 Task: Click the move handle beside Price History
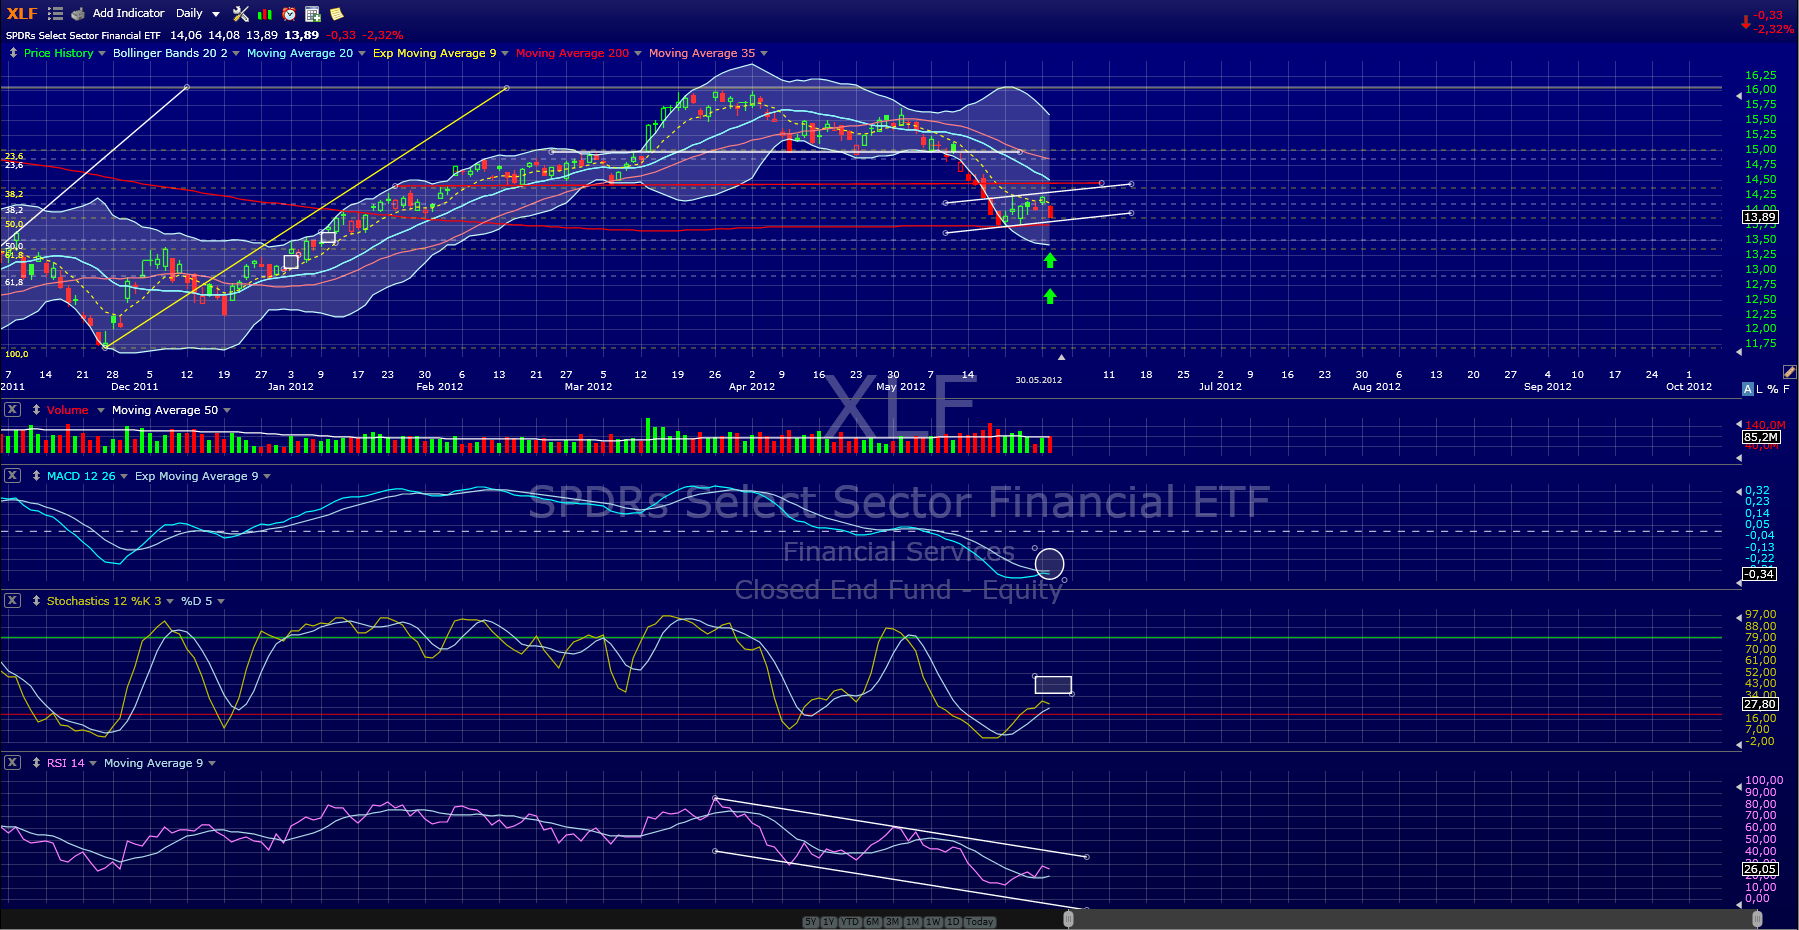(x=13, y=53)
